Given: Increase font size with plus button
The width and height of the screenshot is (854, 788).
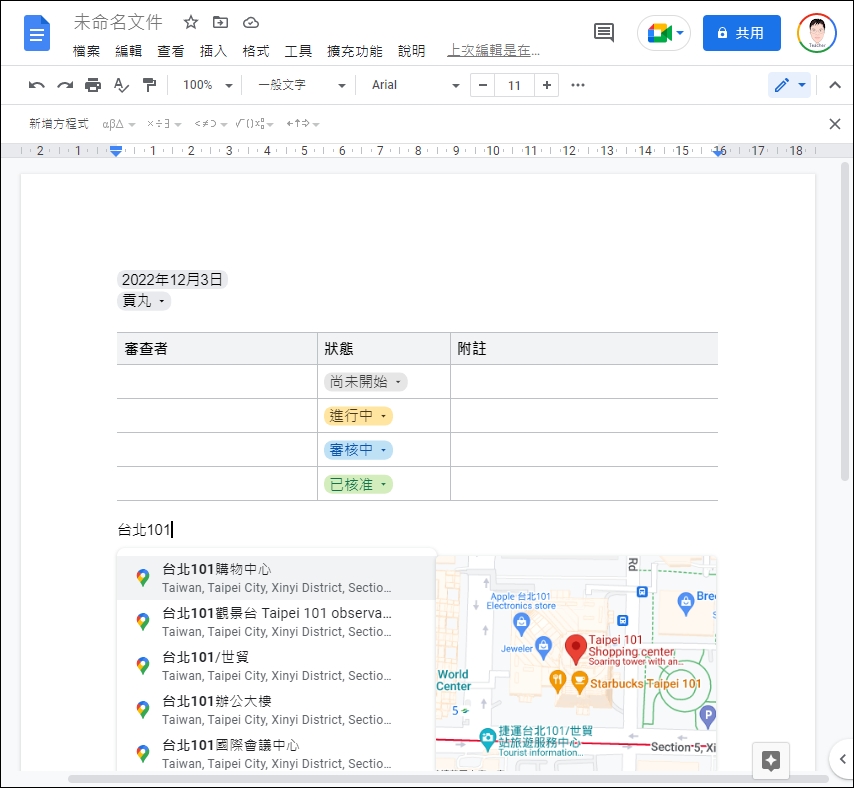Looking at the screenshot, I should pos(547,85).
